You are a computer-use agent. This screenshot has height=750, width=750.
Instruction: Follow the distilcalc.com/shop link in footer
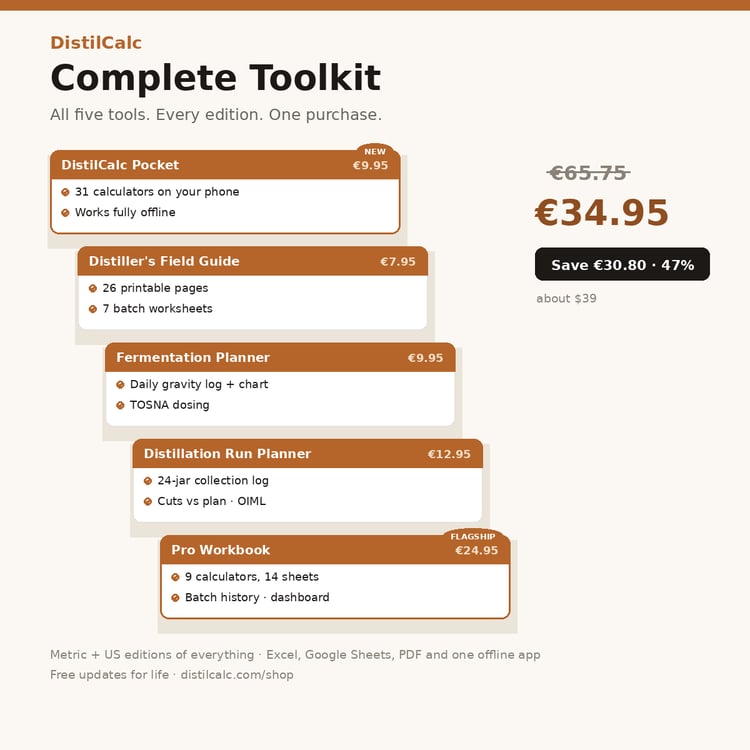pos(237,675)
